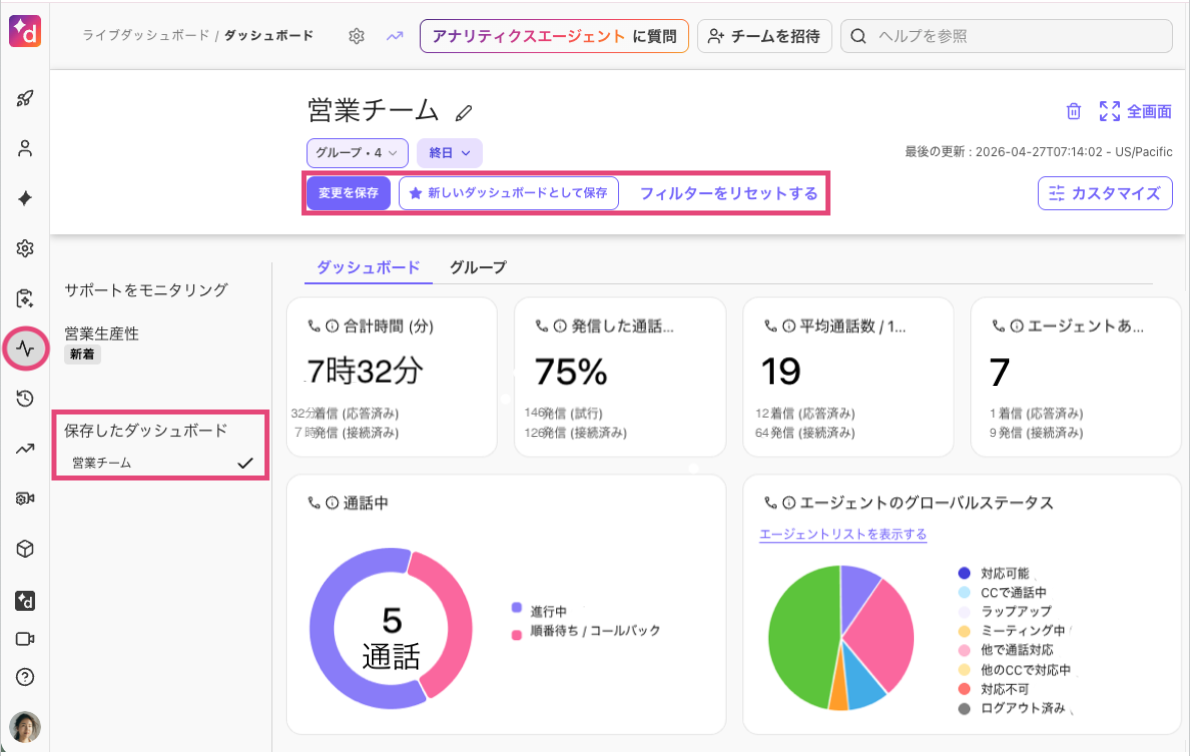The height and width of the screenshot is (756, 1190).
Task: Click info icon beside 発信した通話
Action: [560, 326]
